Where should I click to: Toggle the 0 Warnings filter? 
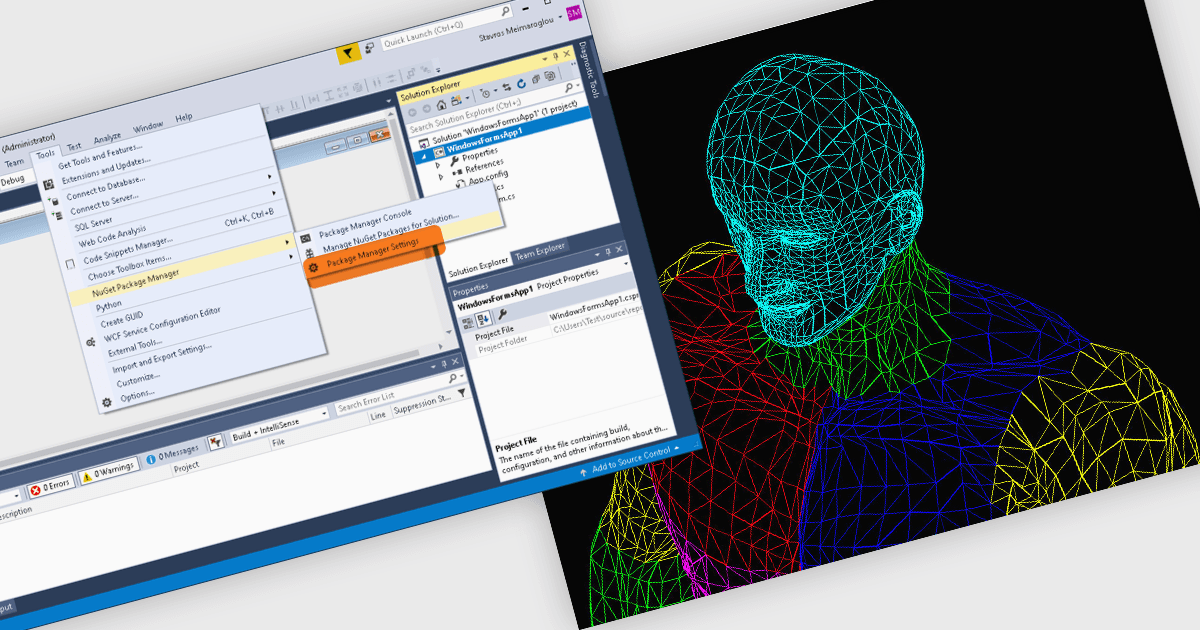coord(107,472)
